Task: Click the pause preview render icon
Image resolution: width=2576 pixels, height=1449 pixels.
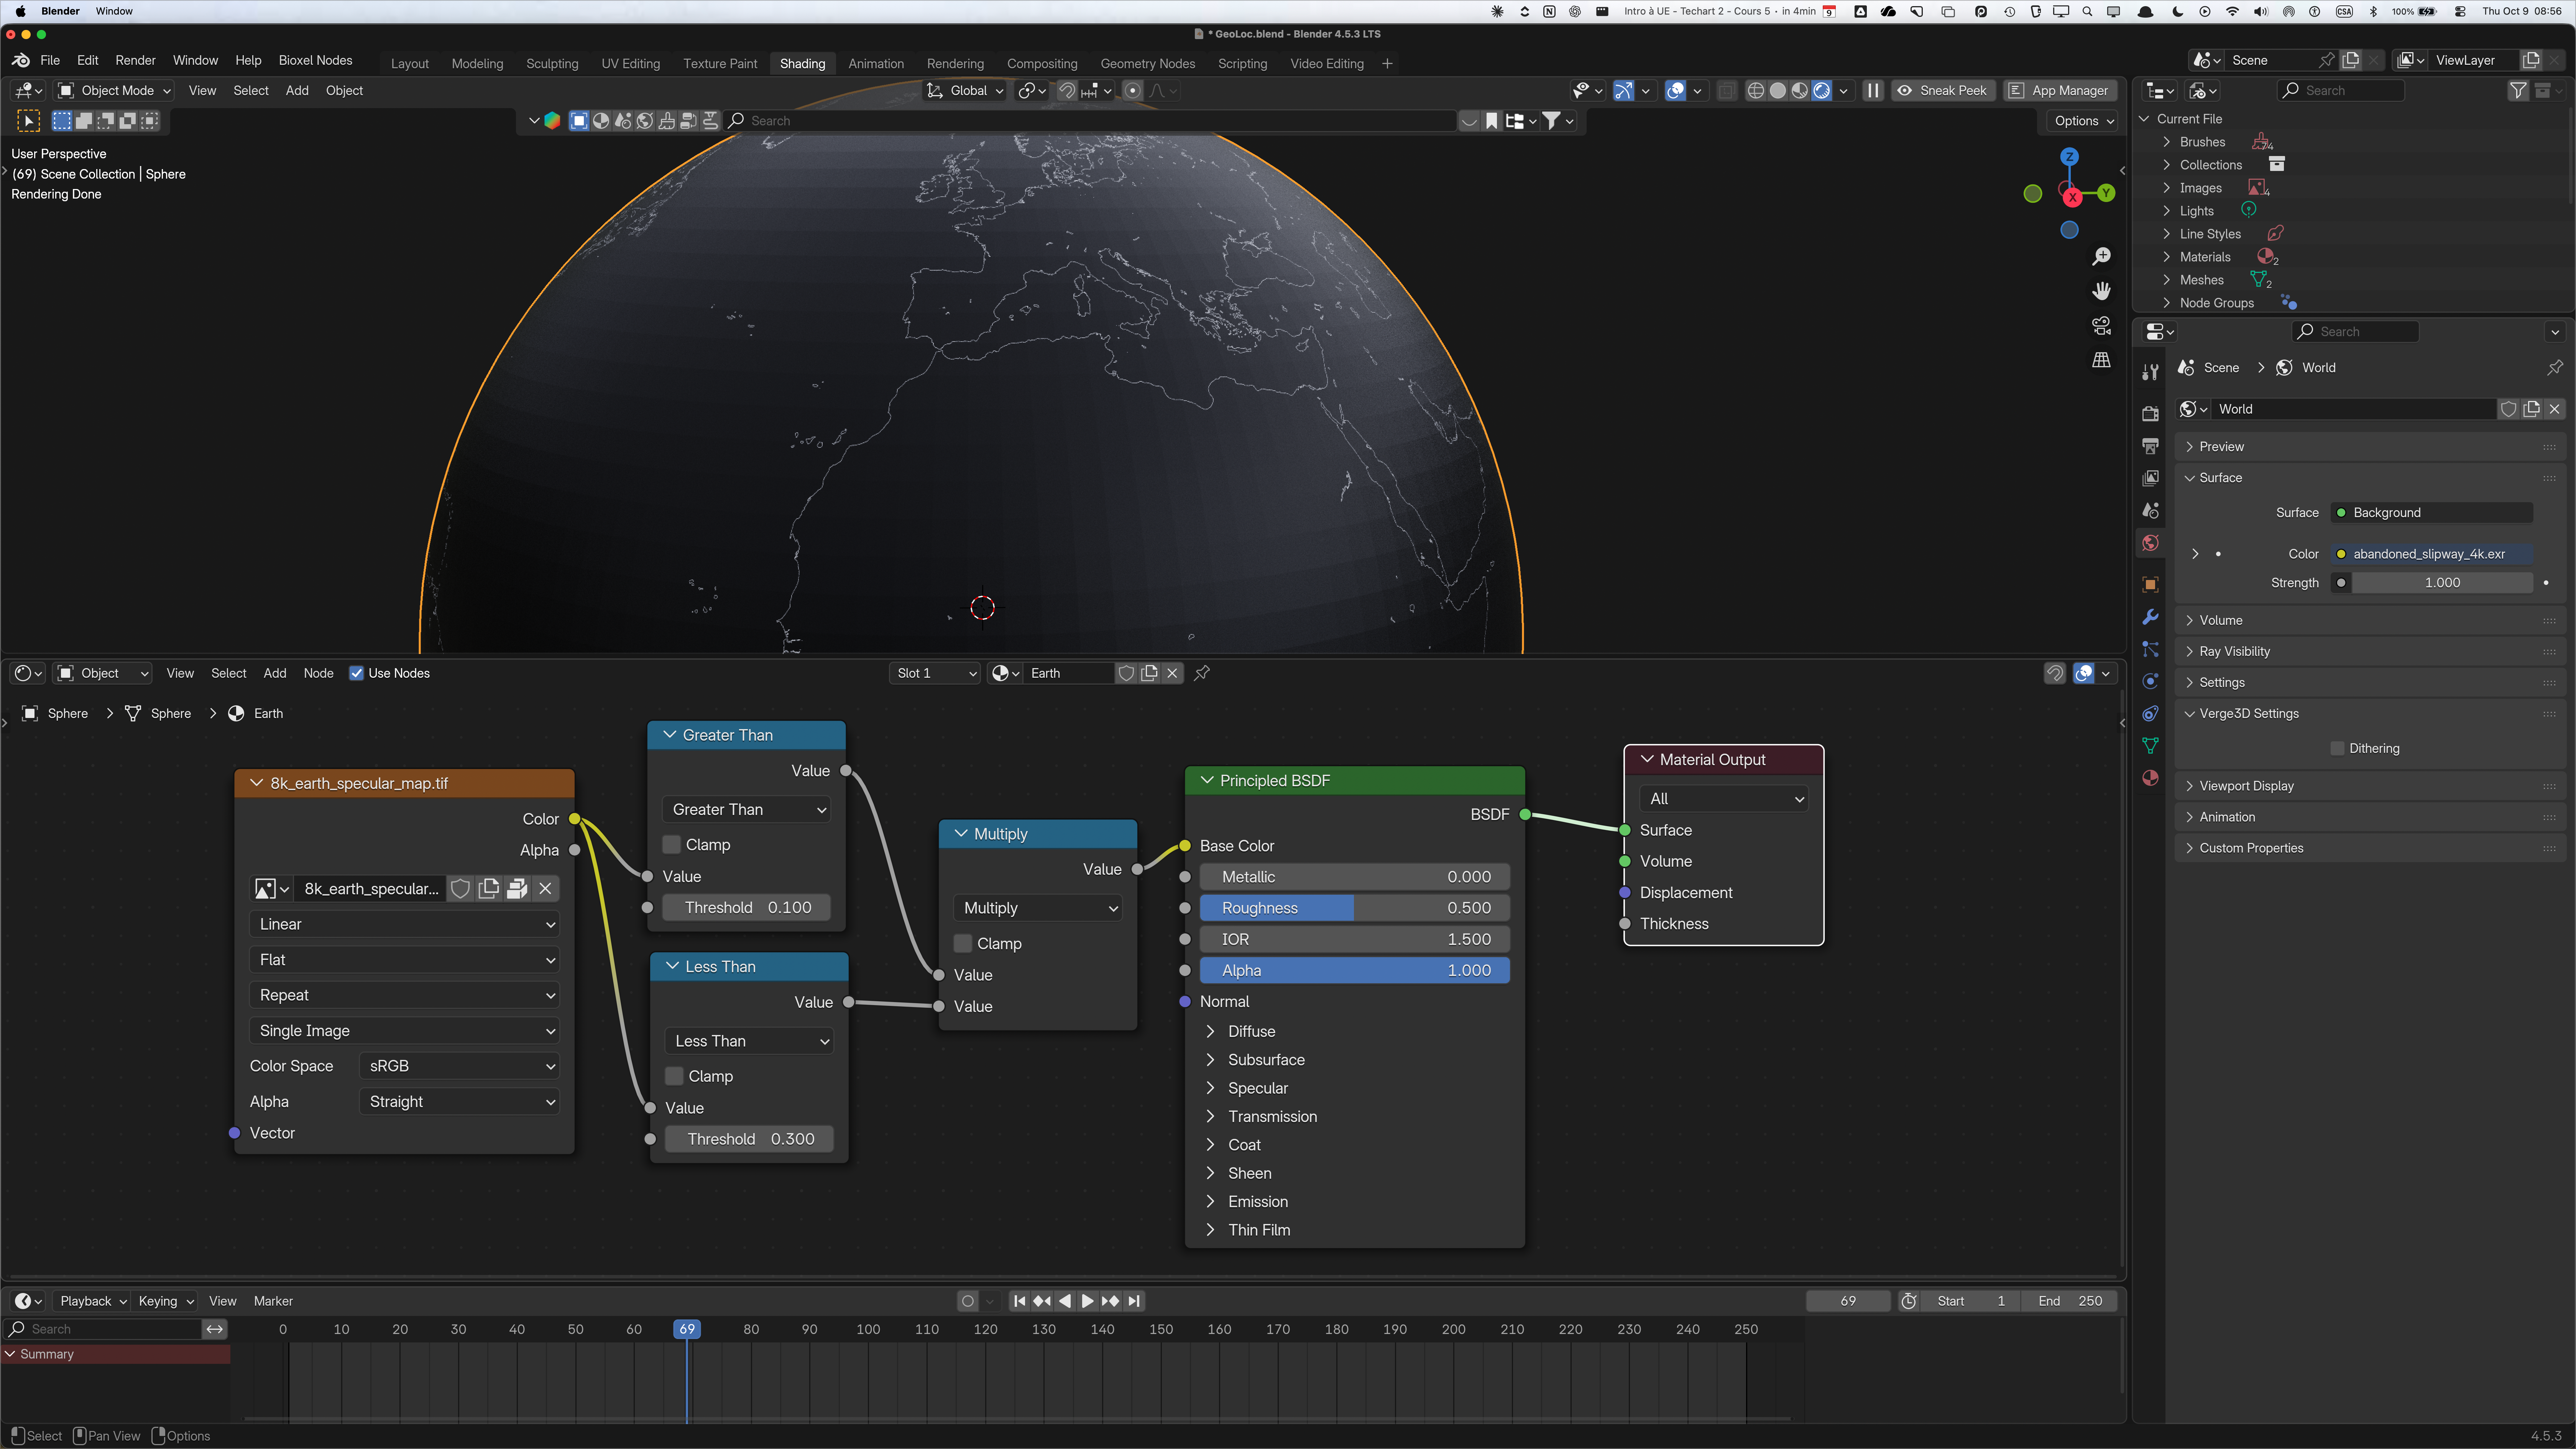Action: [x=1873, y=91]
